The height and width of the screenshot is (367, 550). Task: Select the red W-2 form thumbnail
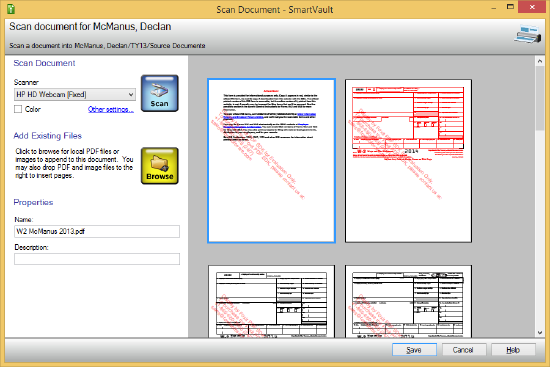408,161
